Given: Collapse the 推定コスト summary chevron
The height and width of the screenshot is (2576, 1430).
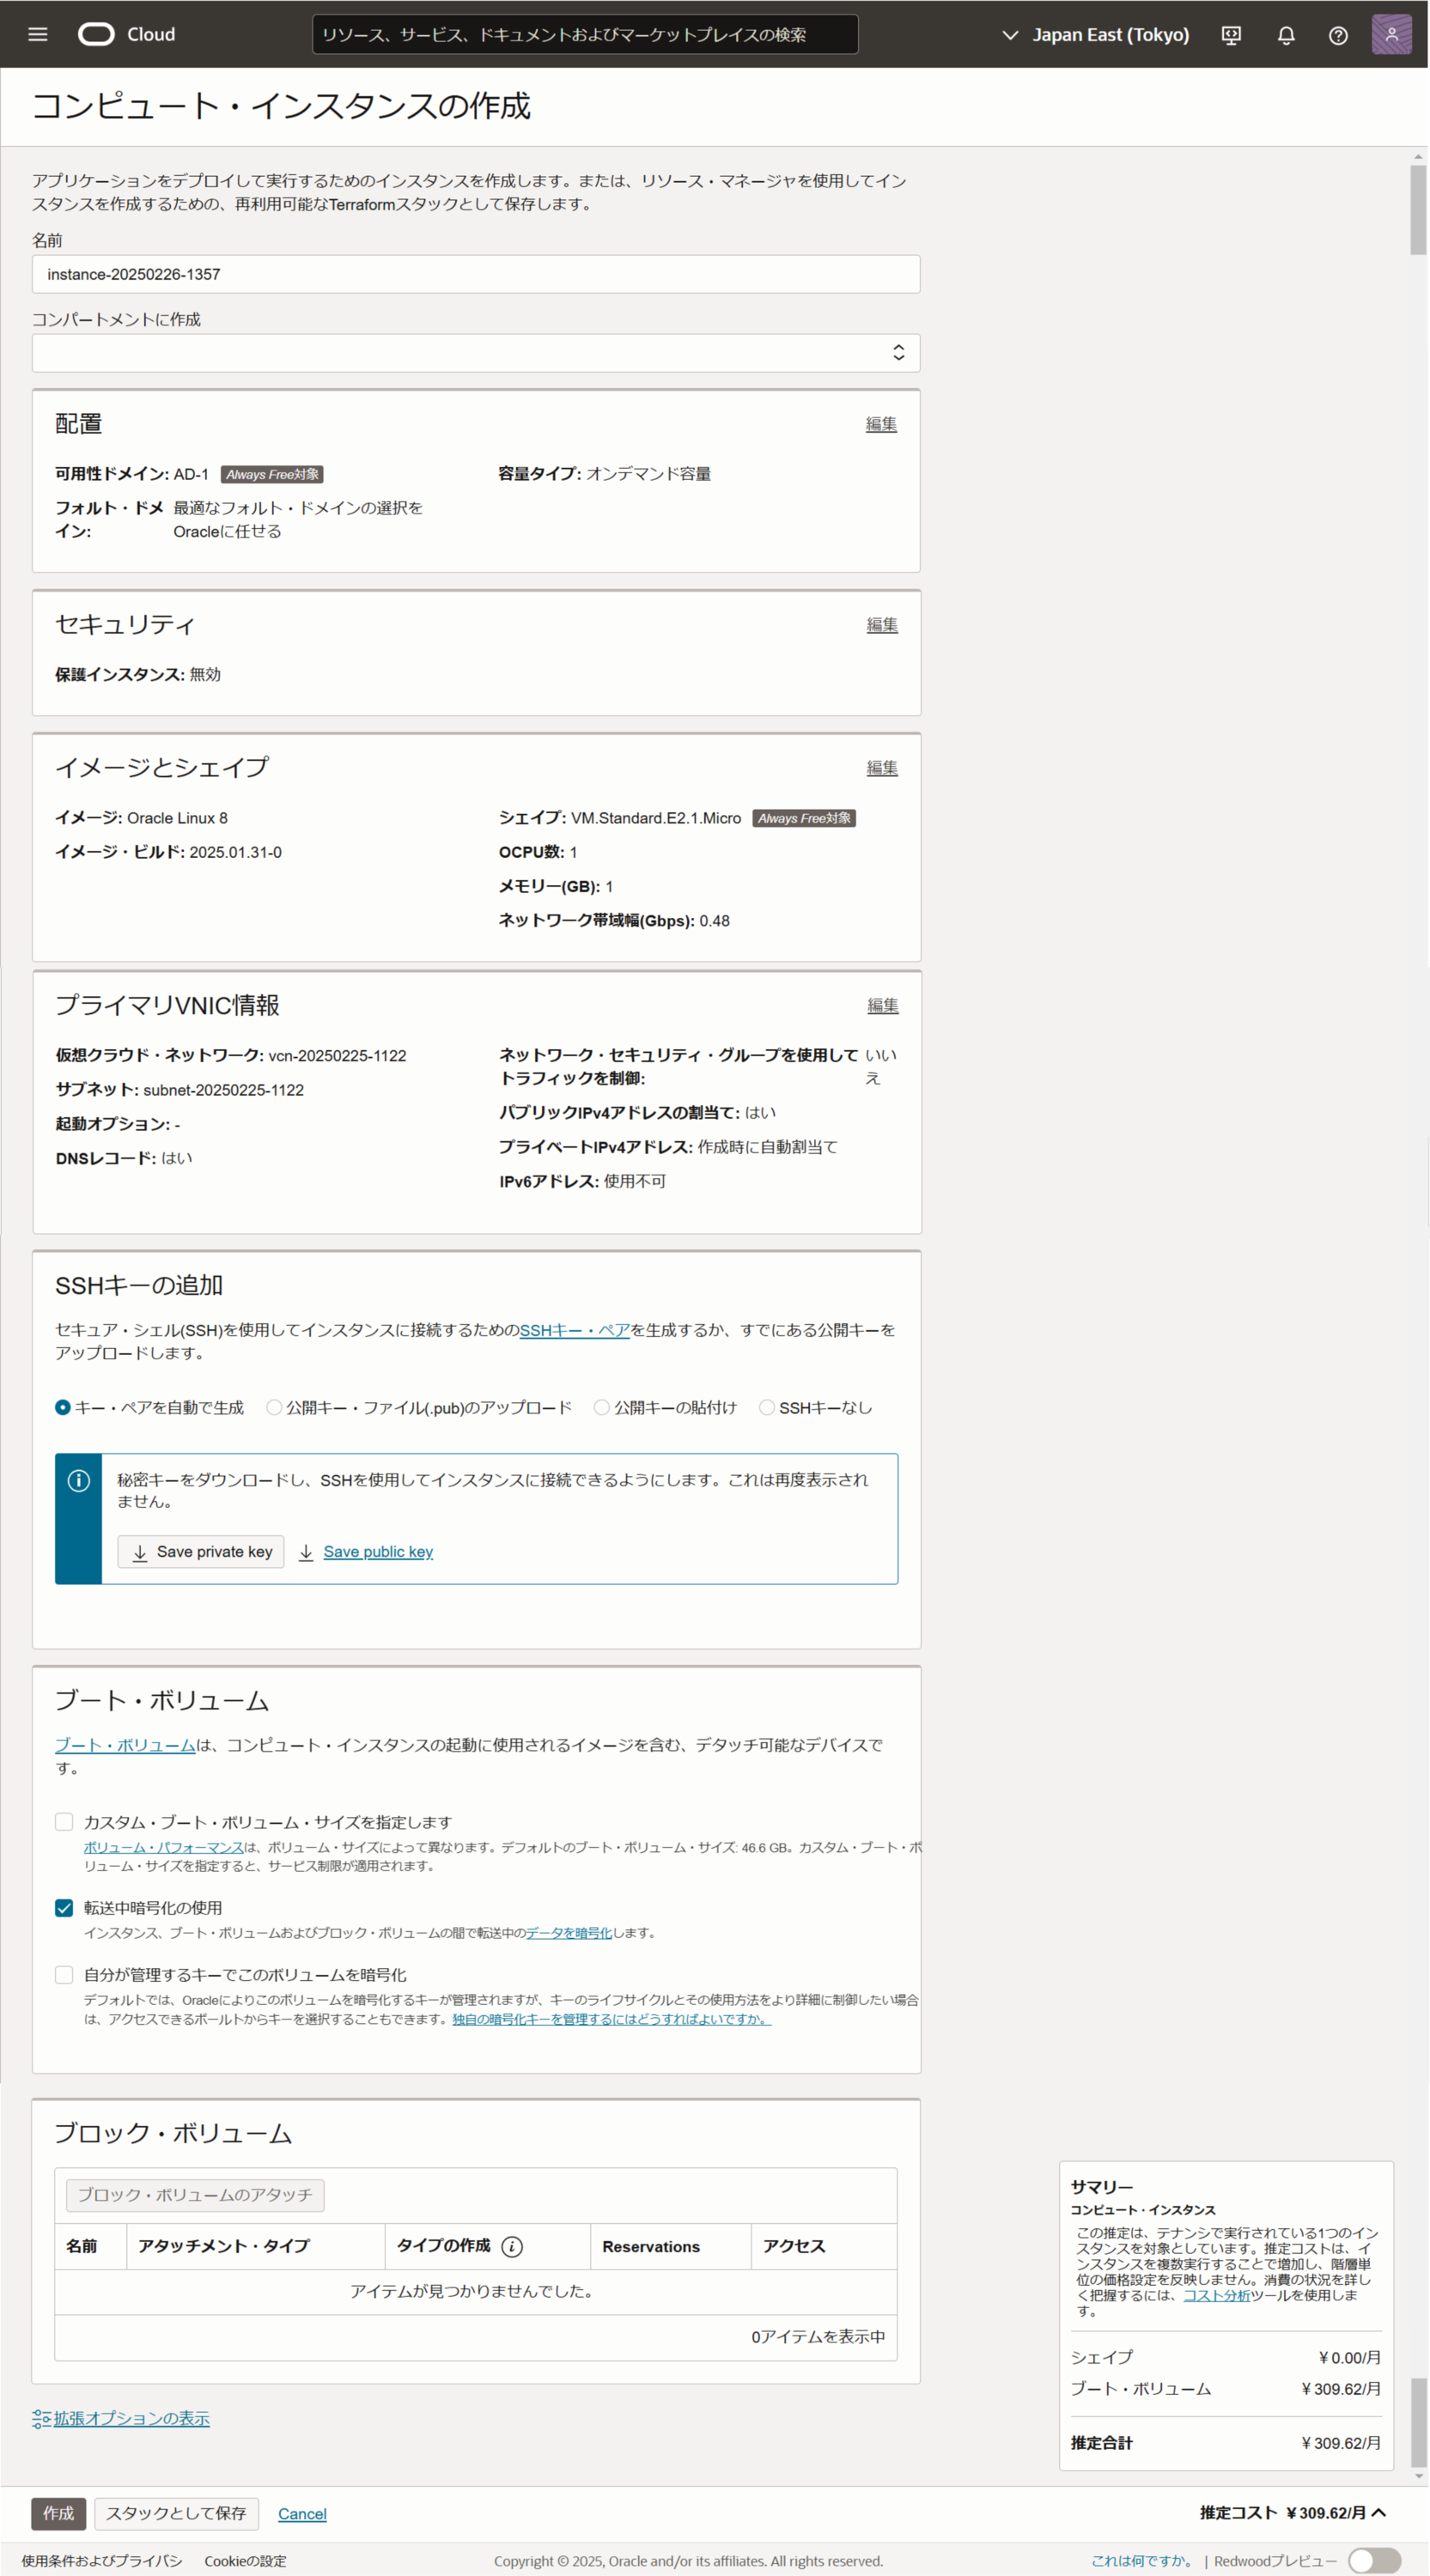Looking at the screenshot, I should click(x=1379, y=2512).
